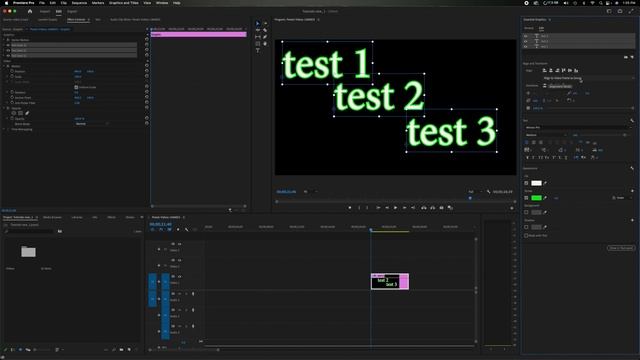
Task: Open Program Monitor settings wrench
Action: pos(489,191)
